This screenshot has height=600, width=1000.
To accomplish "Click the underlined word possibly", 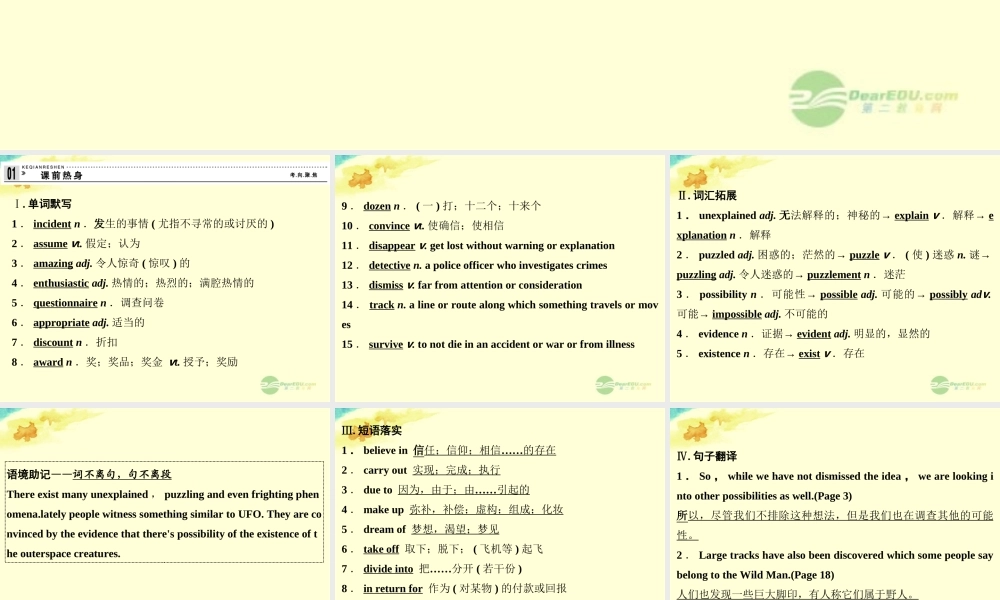I will click(x=948, y=295).
